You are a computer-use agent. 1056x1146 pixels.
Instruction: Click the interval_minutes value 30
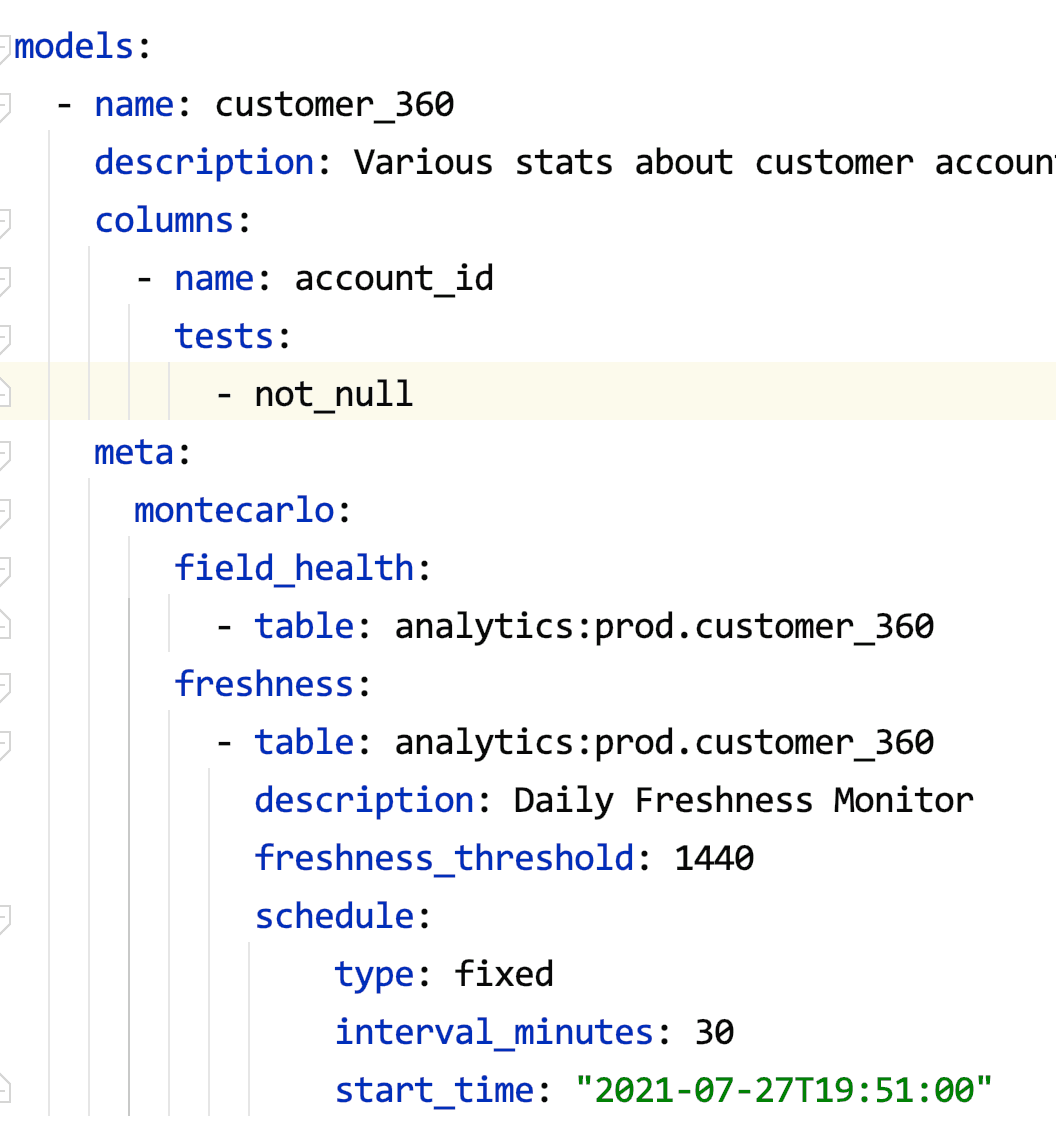[714, 1032]
